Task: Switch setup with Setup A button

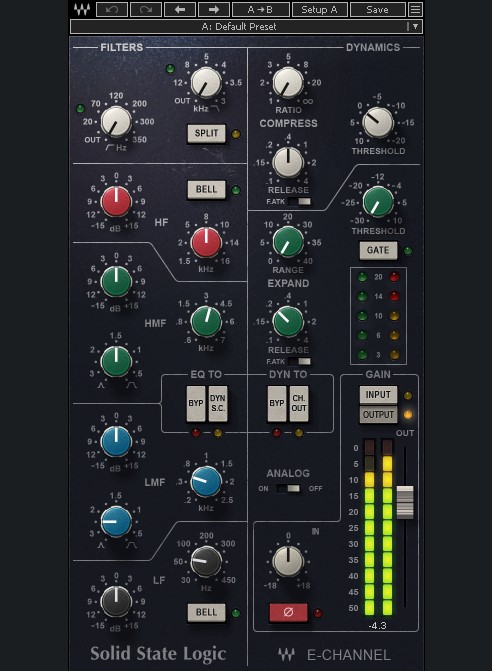Action: click(x=319, y=9)
